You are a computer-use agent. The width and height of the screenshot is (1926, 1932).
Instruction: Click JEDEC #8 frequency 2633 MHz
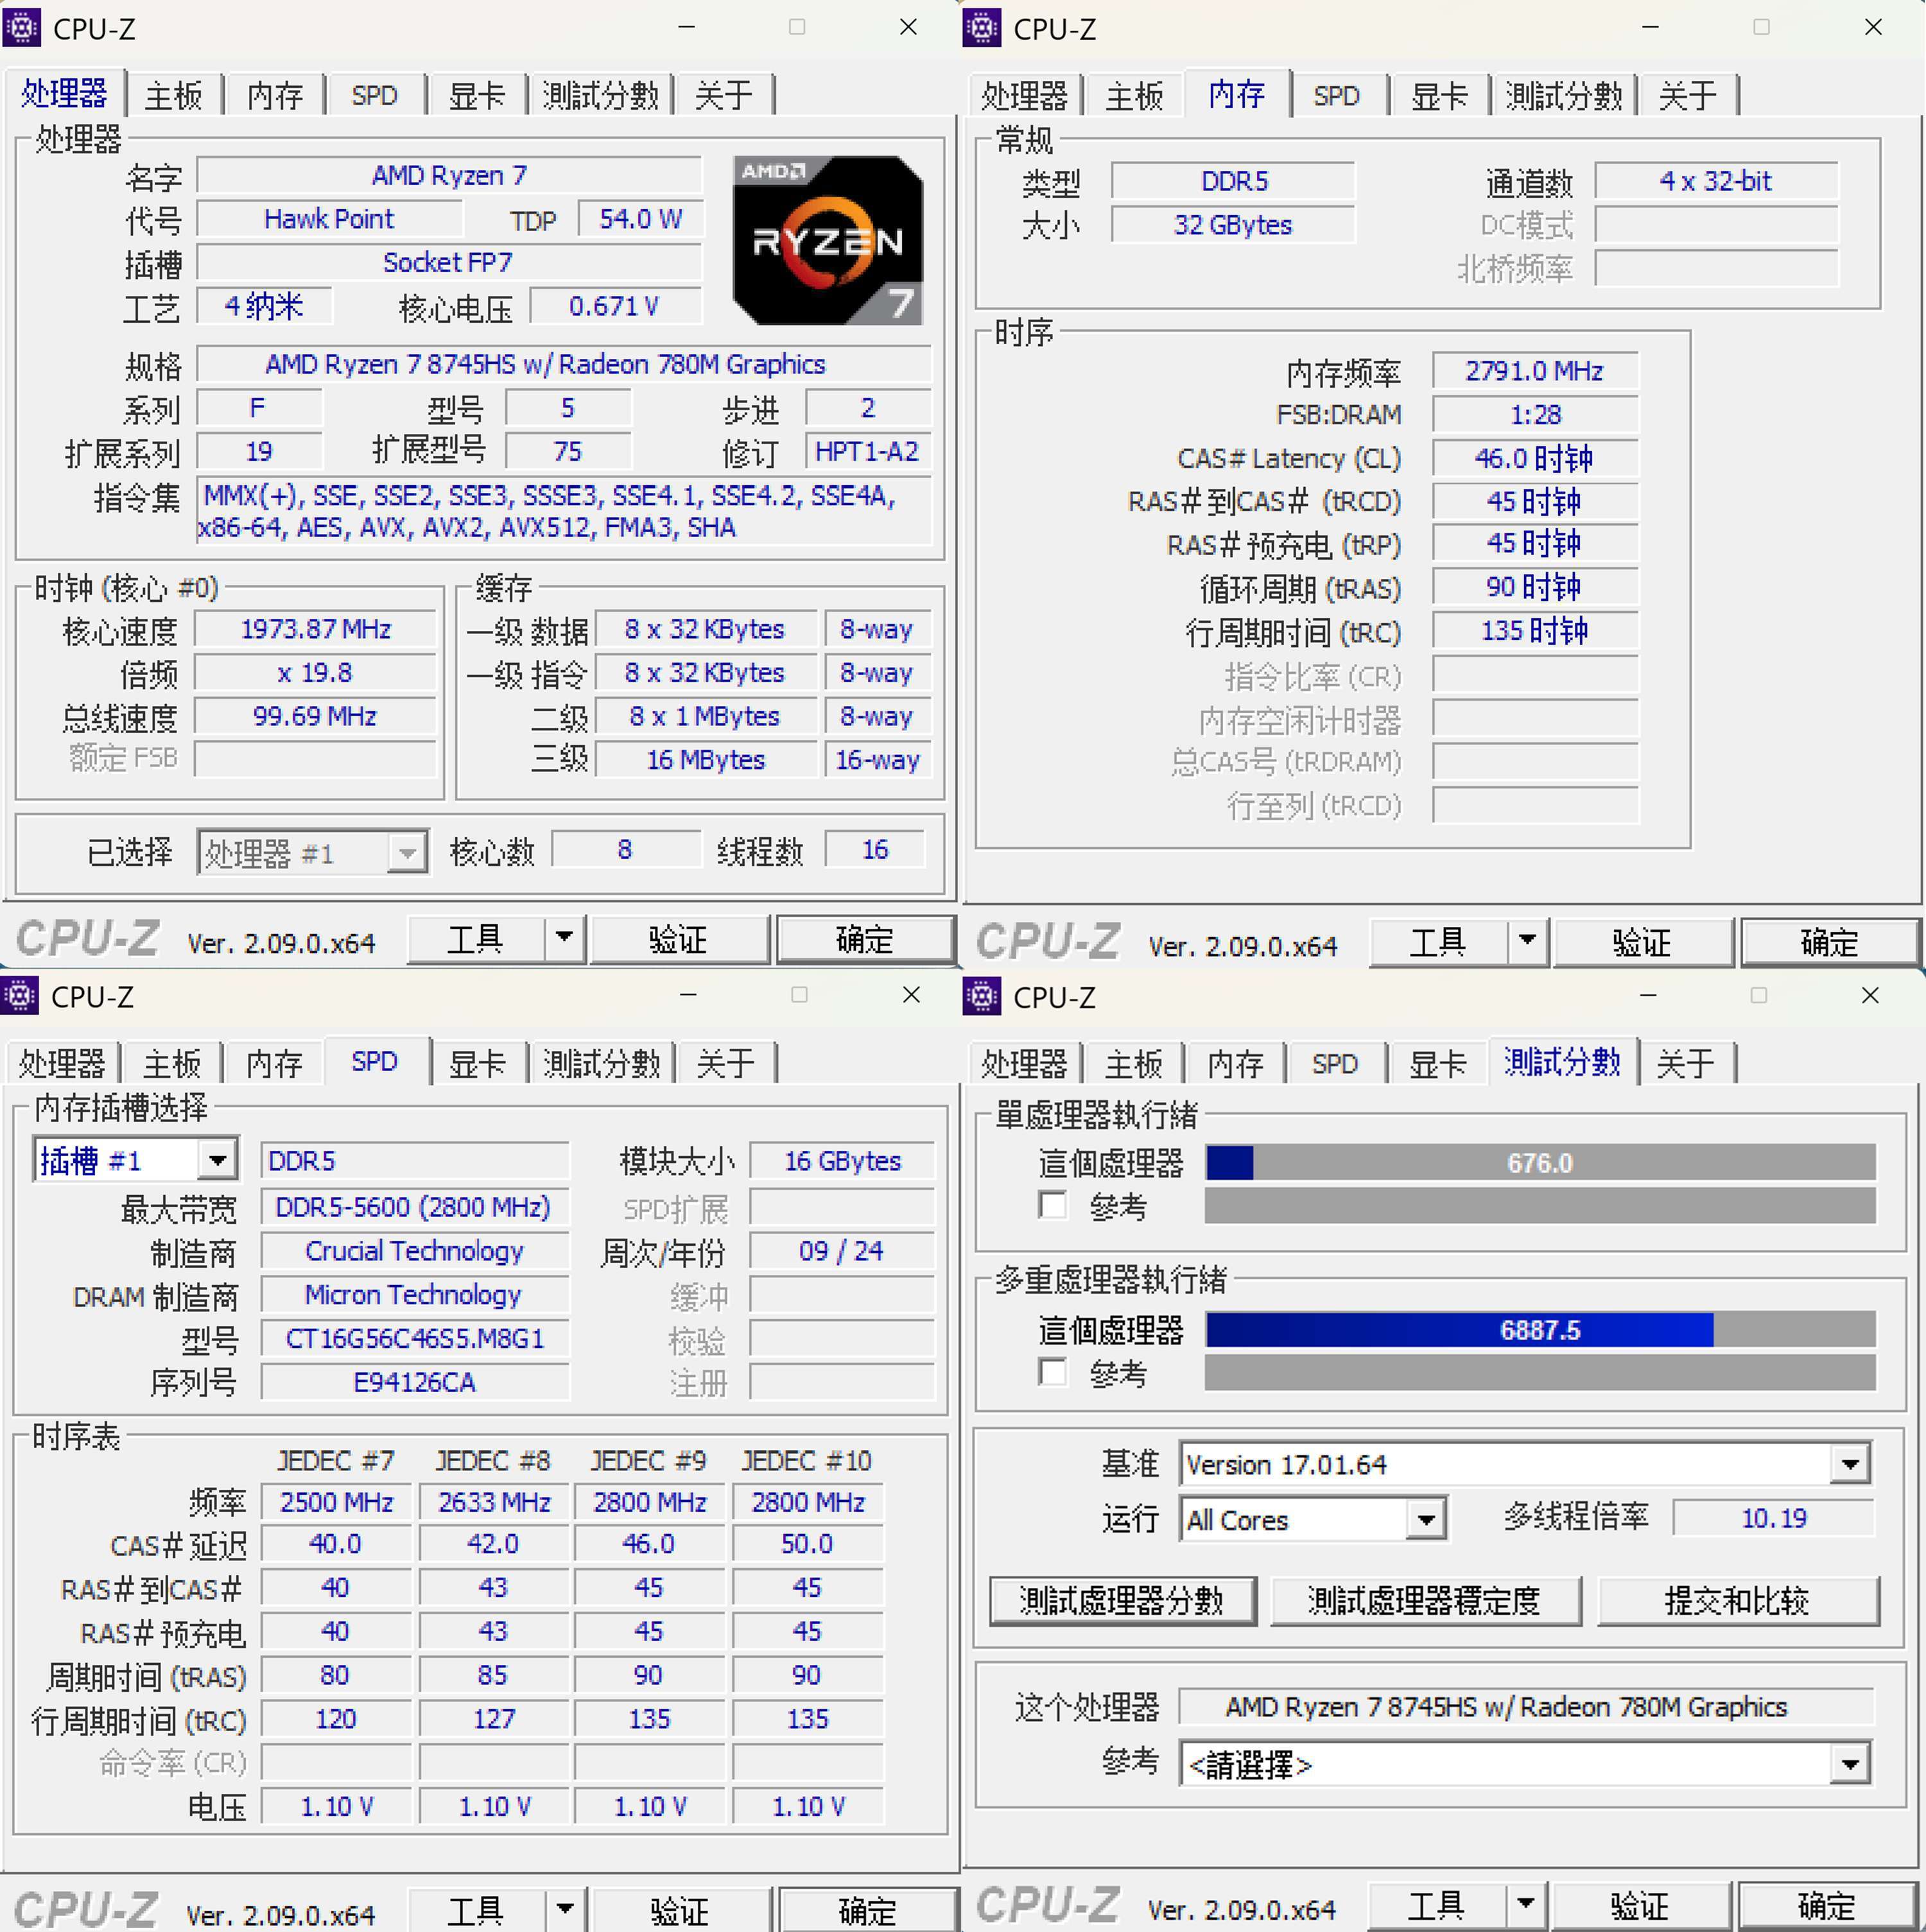point(494,1502)
